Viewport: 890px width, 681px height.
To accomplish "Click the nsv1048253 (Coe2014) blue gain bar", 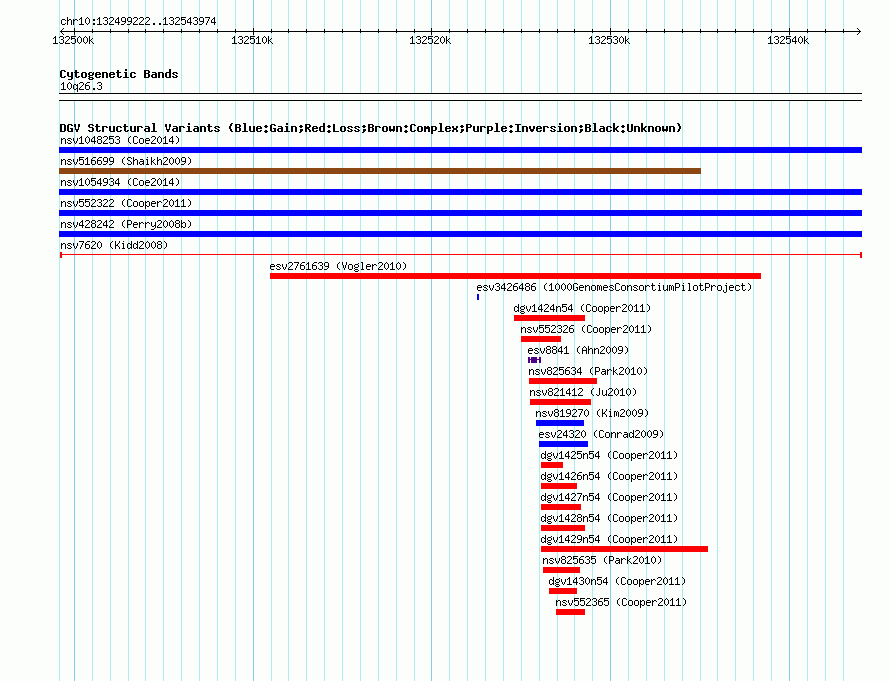I will (460, 150).
